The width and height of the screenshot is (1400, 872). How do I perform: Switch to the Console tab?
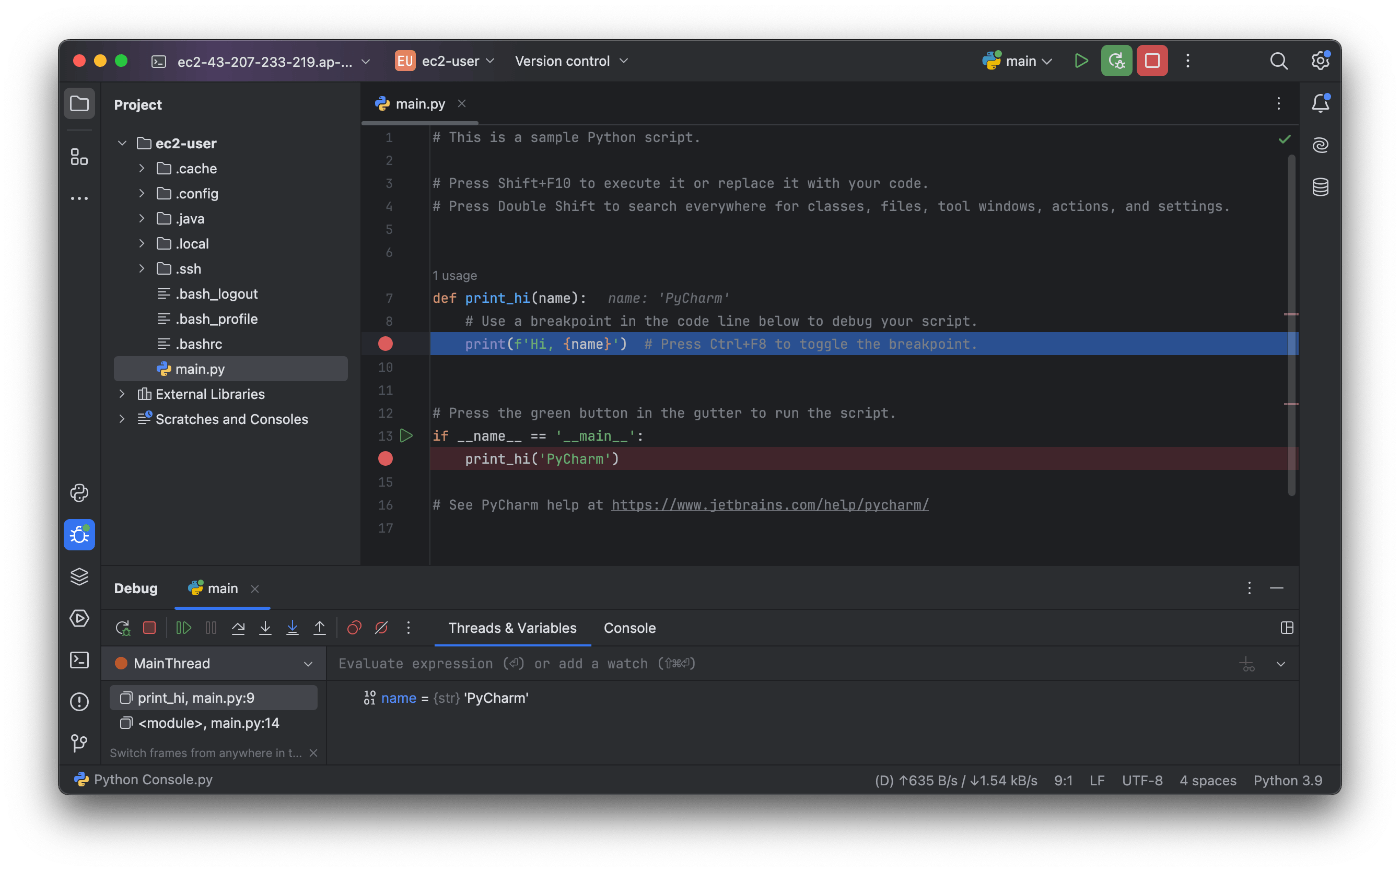630,628
